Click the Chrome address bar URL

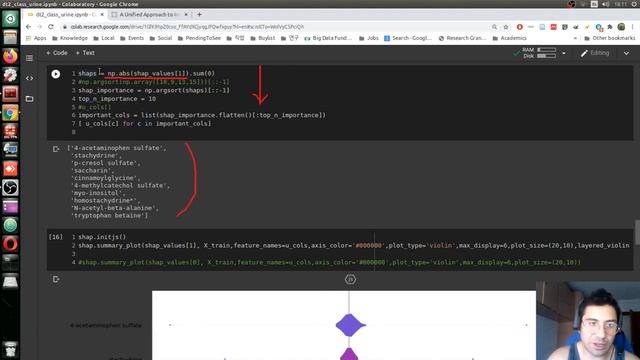(x=187, y=27)
